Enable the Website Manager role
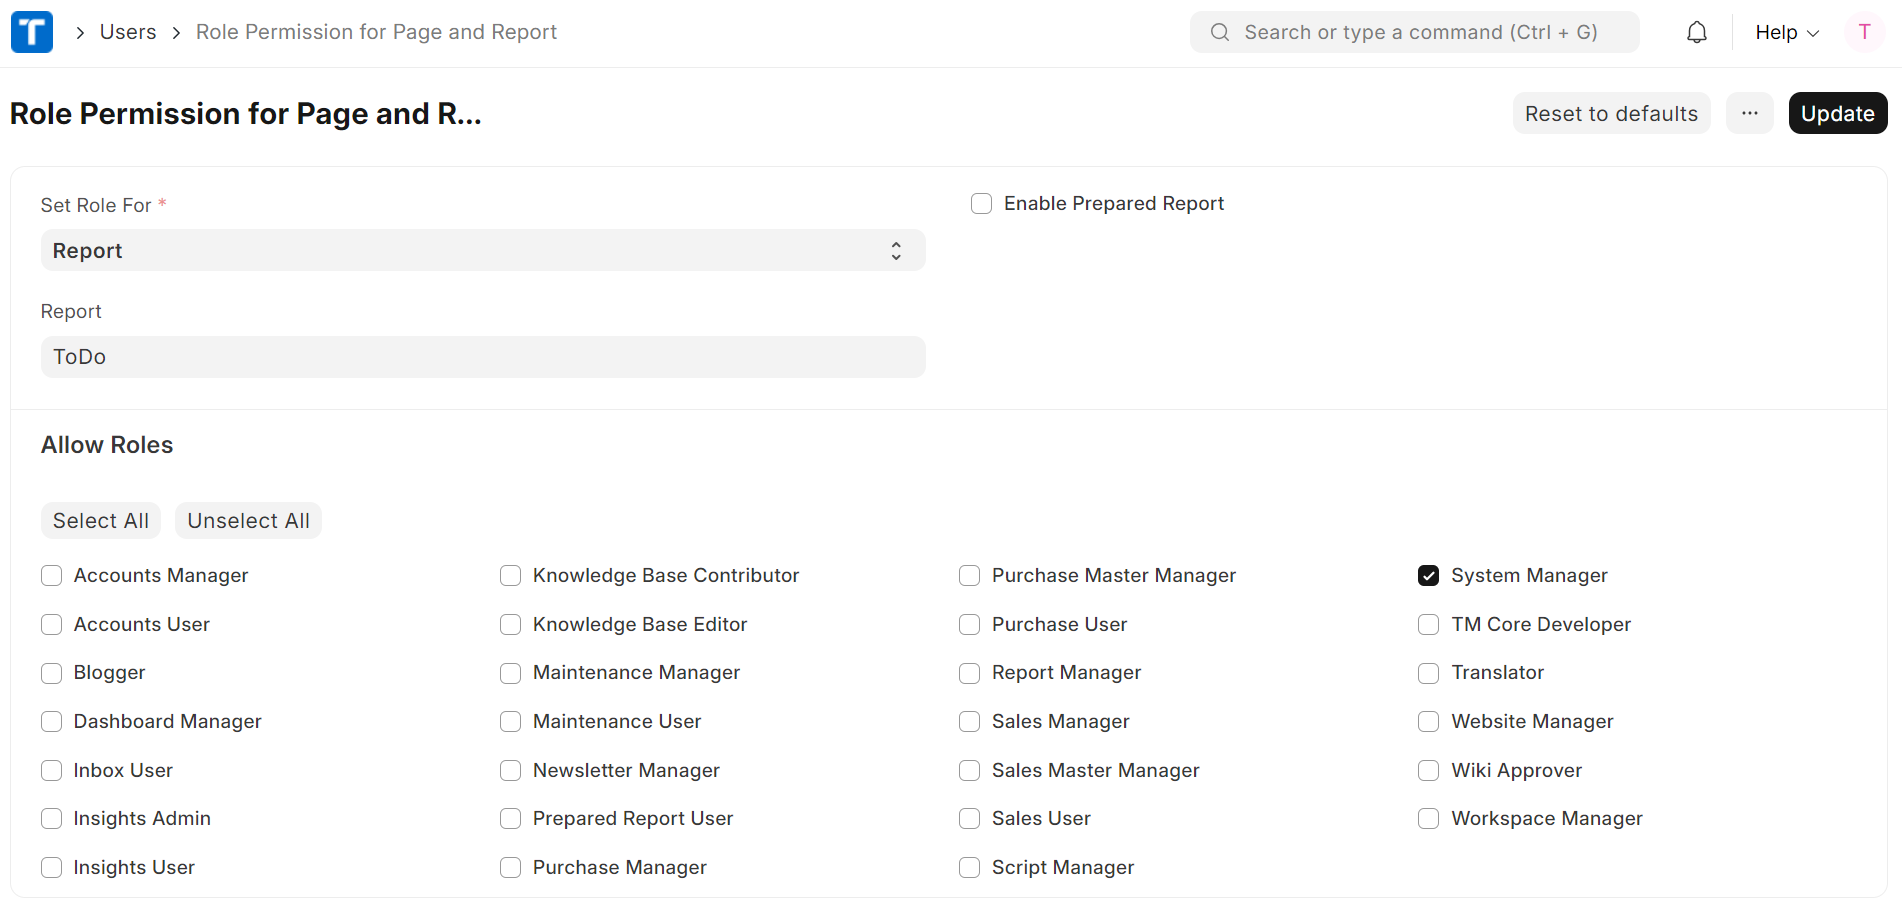Viewport: 1902px width, 909px height. (1428, 722)
